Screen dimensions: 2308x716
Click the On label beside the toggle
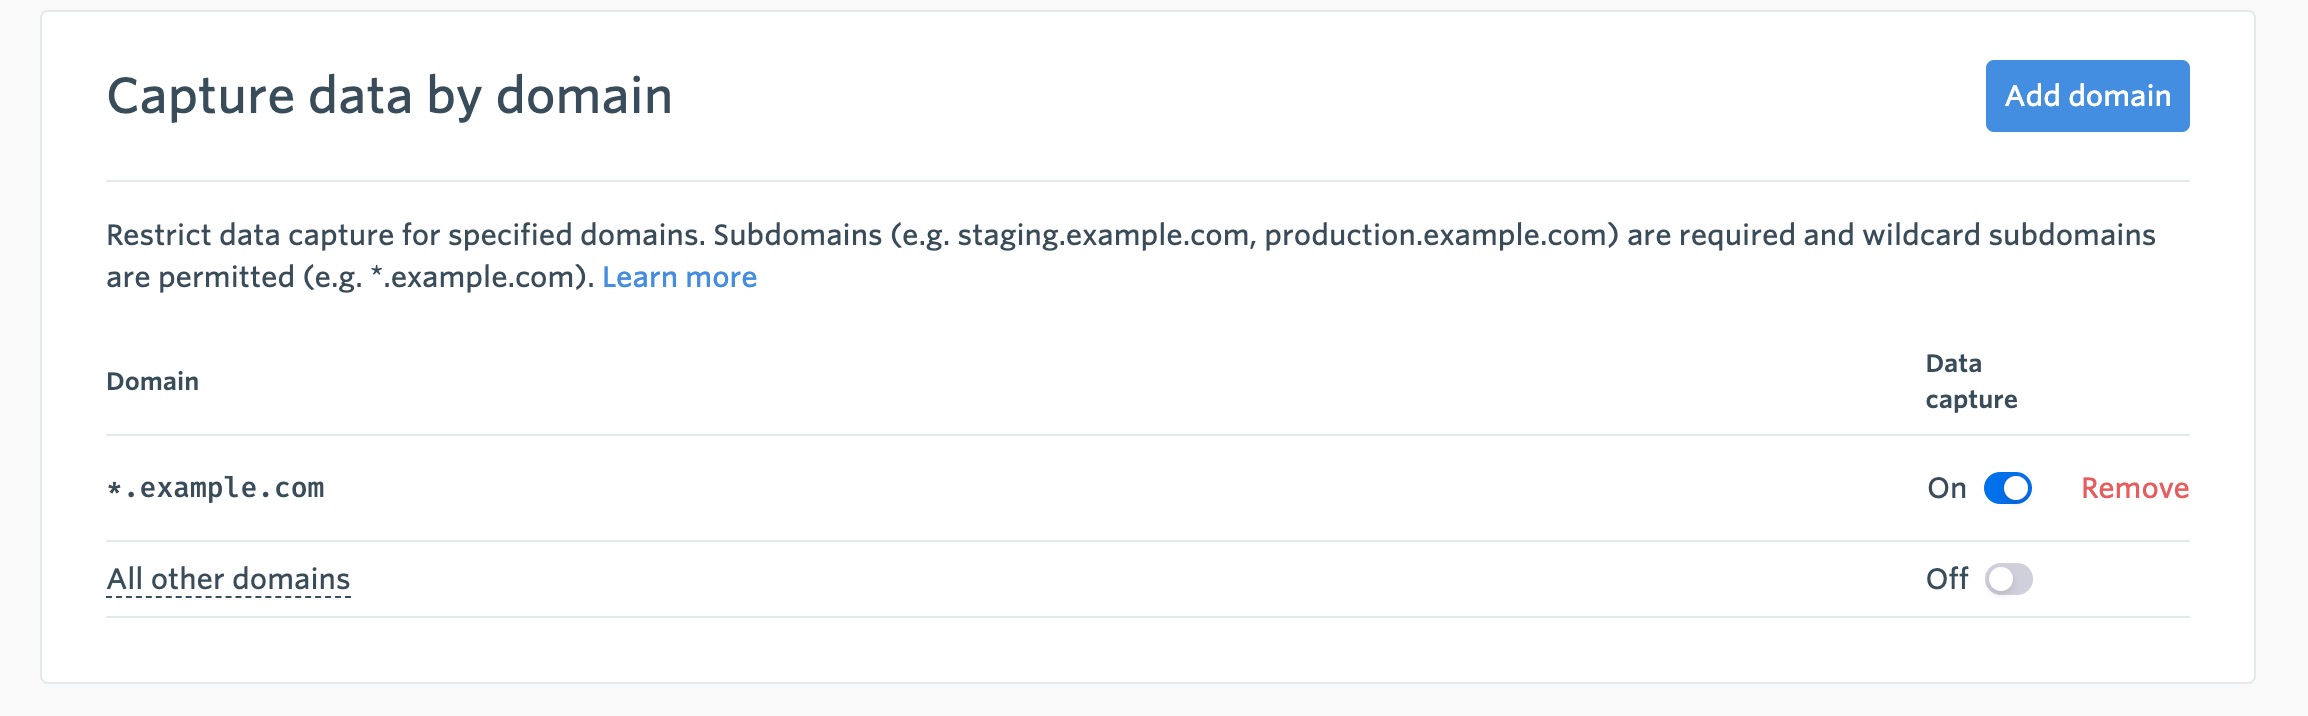coord(1946,488)
